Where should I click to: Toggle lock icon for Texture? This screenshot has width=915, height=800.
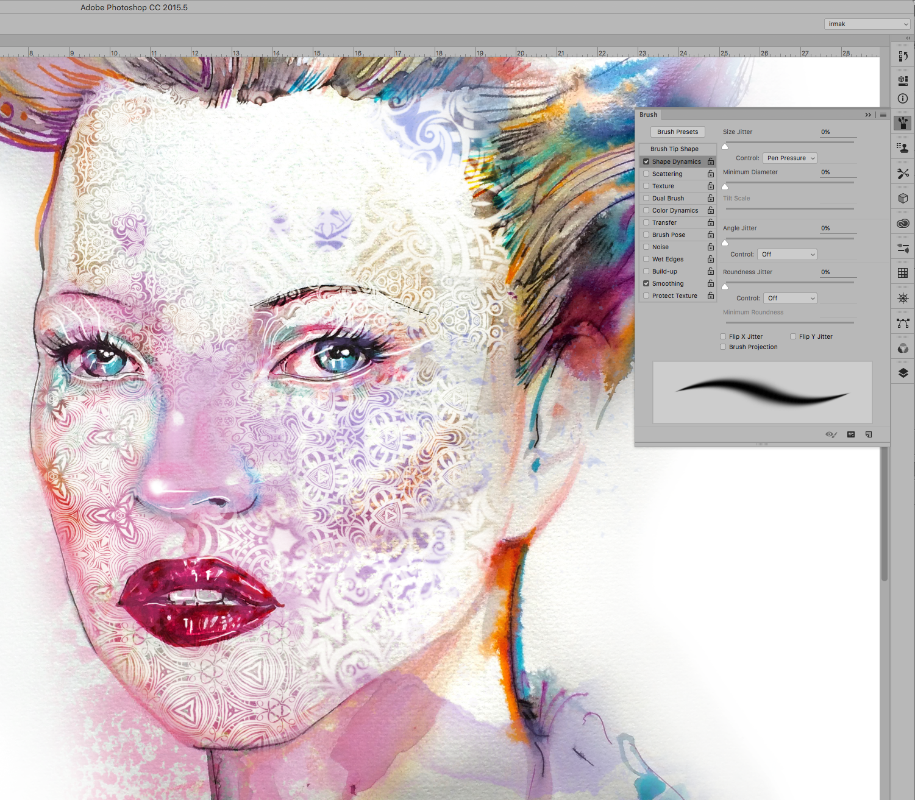tap(711, 186)
